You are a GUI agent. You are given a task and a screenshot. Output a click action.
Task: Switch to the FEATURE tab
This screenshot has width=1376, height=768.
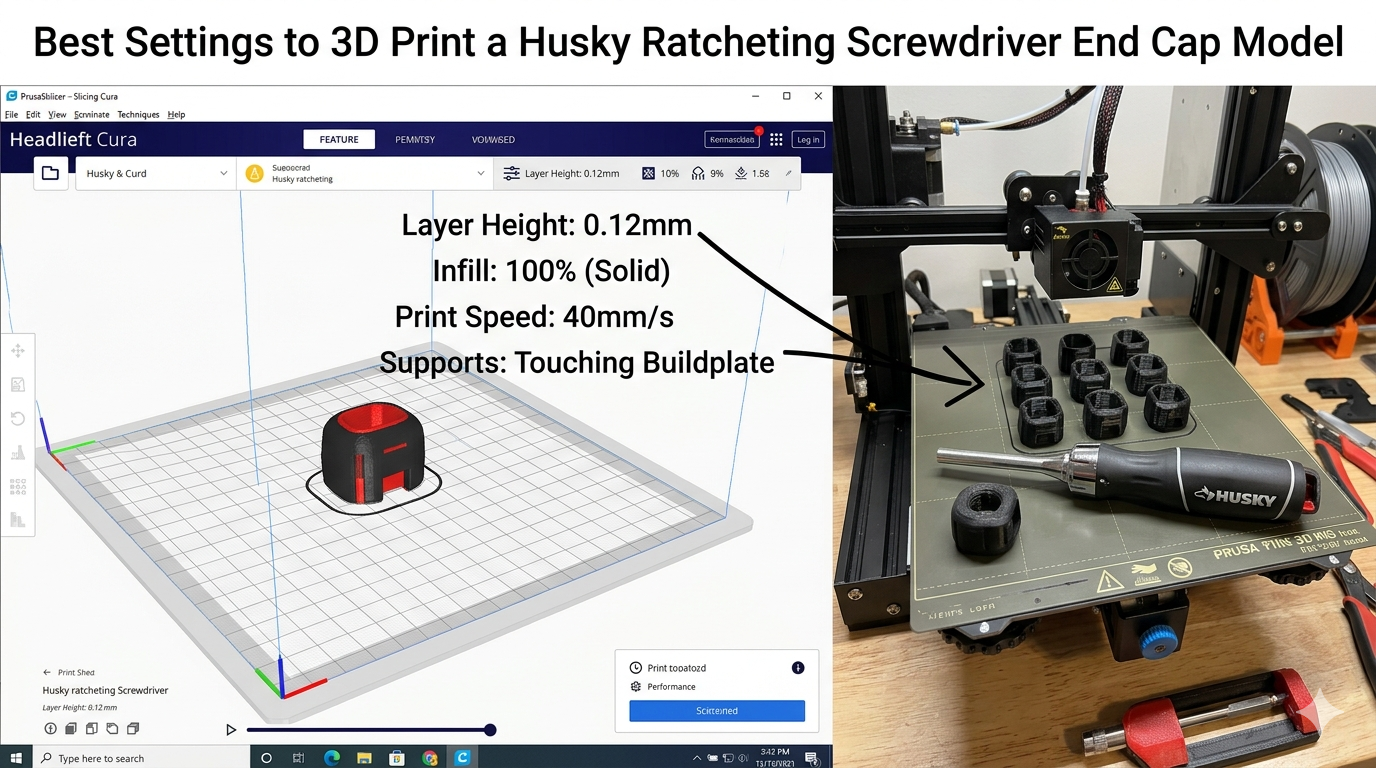coord(339,139)
